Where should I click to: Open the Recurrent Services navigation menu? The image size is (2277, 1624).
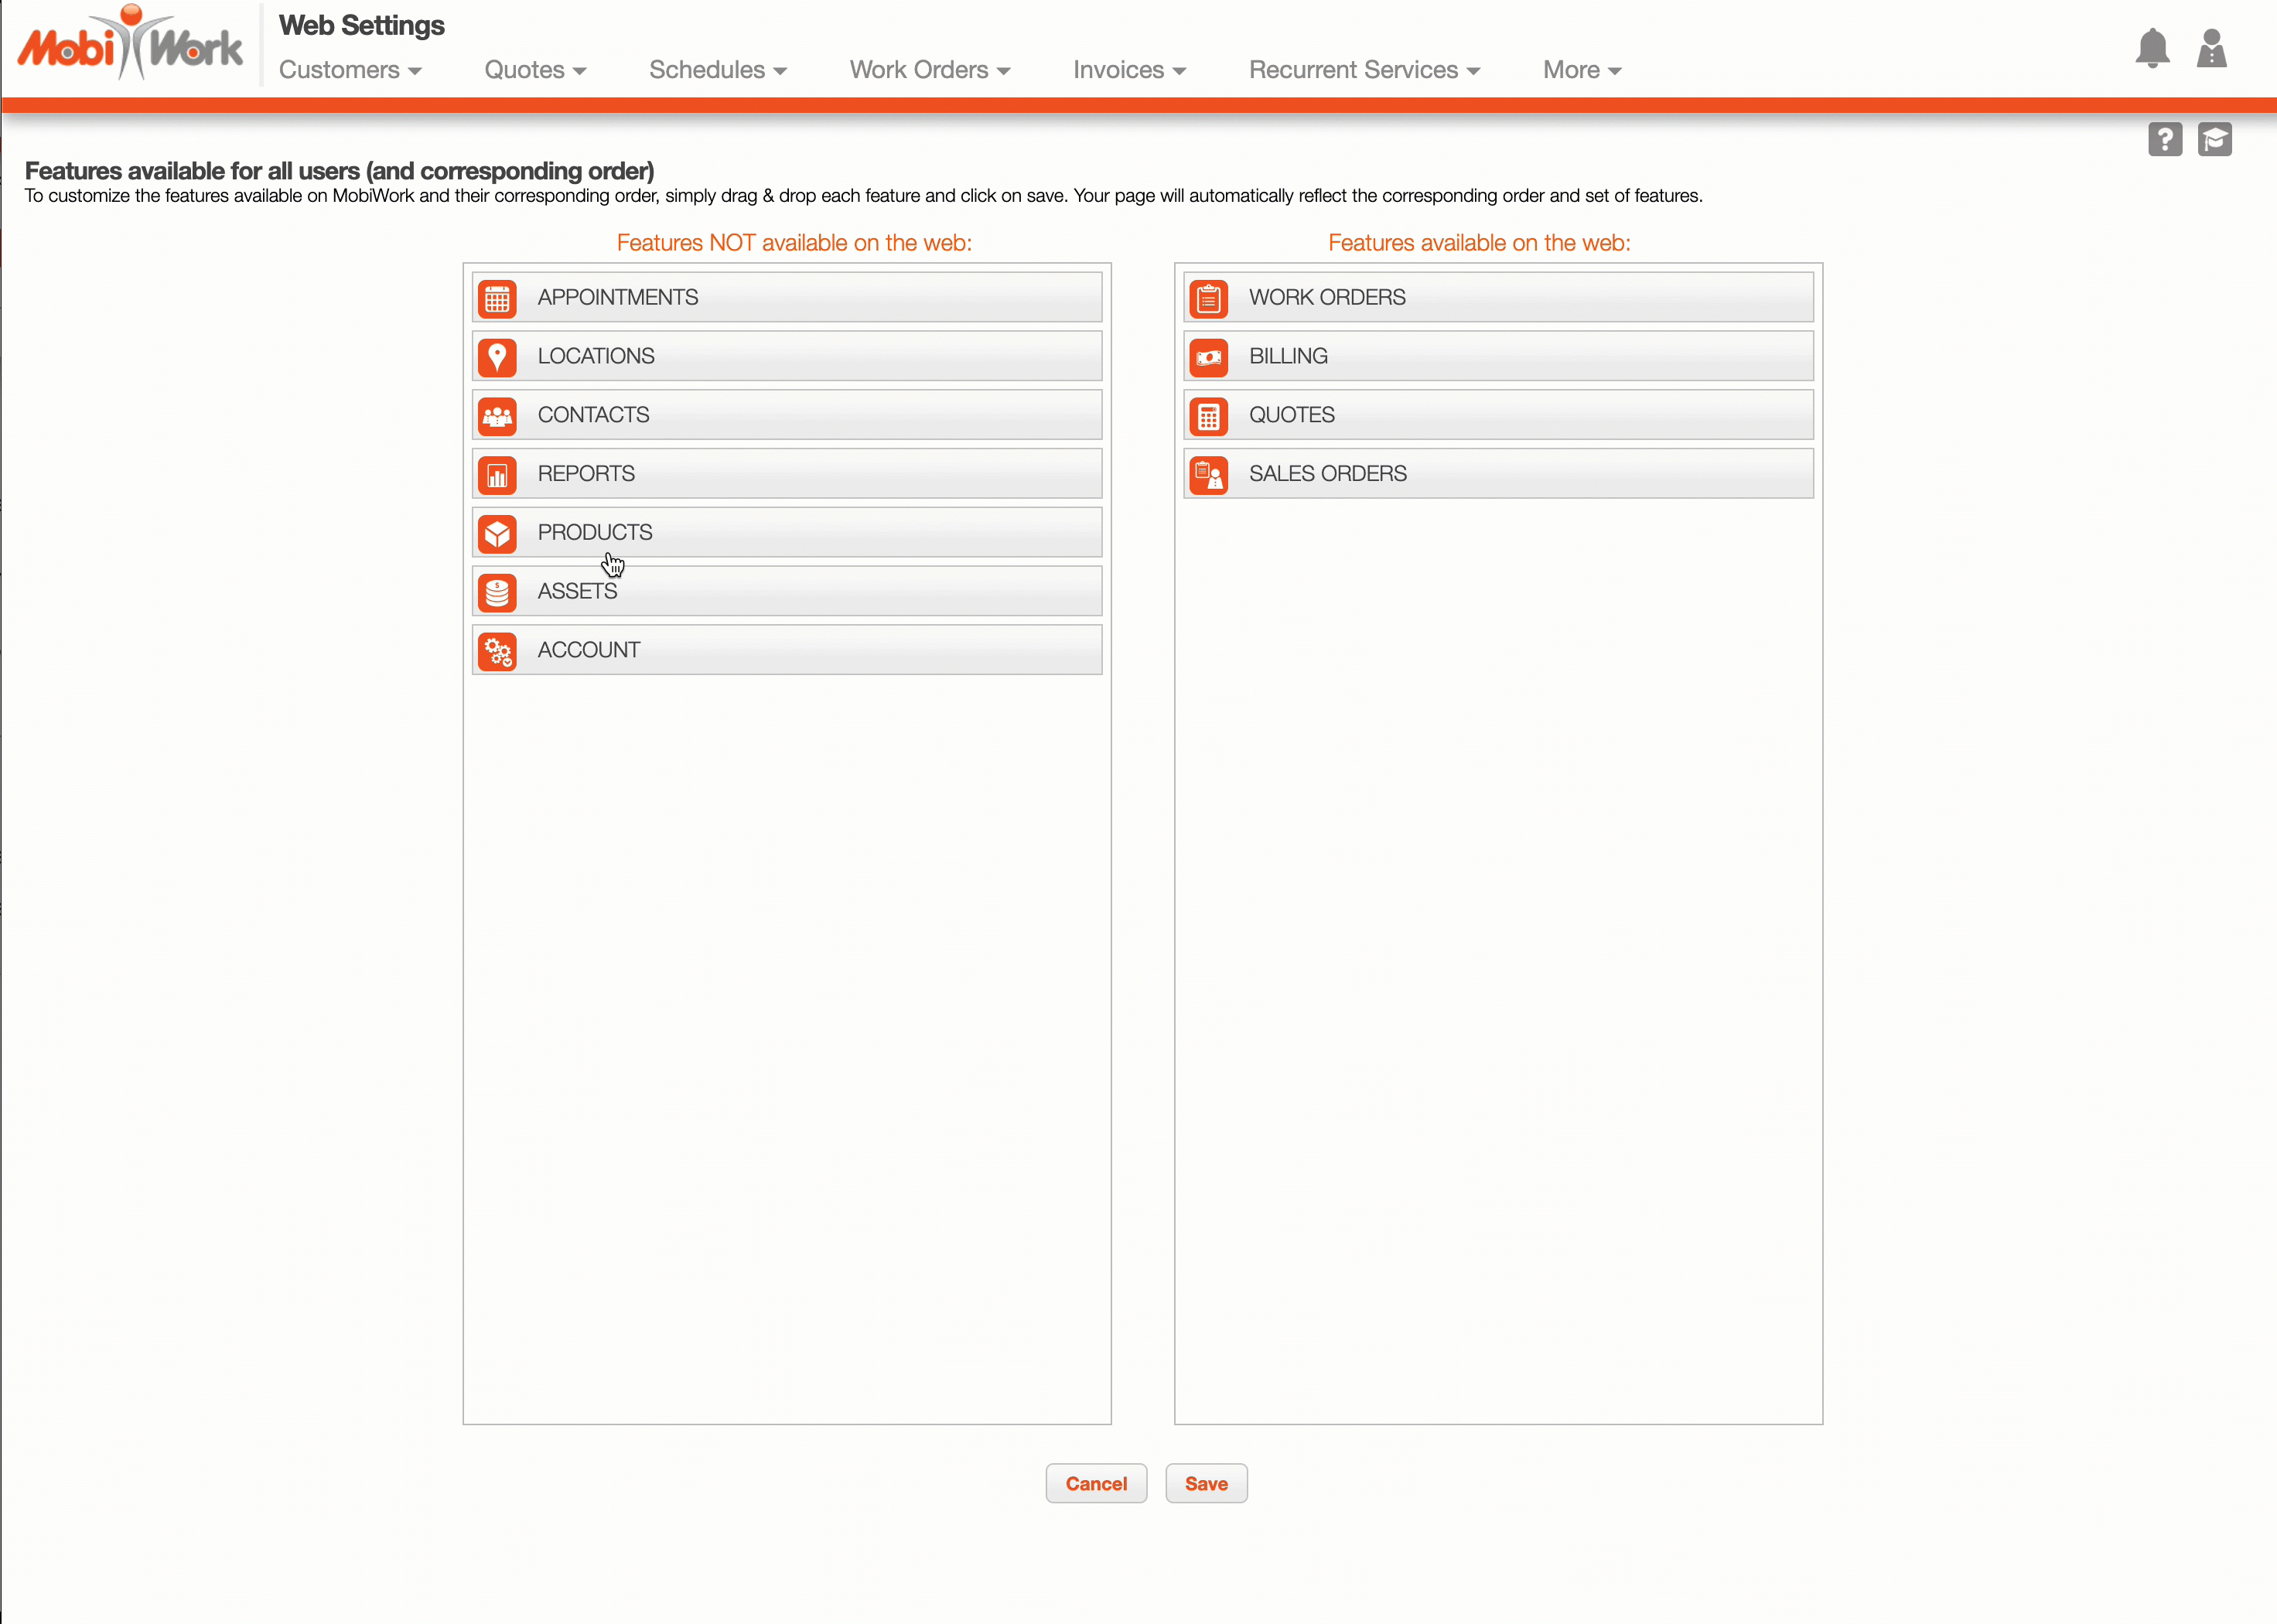pyautogui.click(x=1363, y=70)
